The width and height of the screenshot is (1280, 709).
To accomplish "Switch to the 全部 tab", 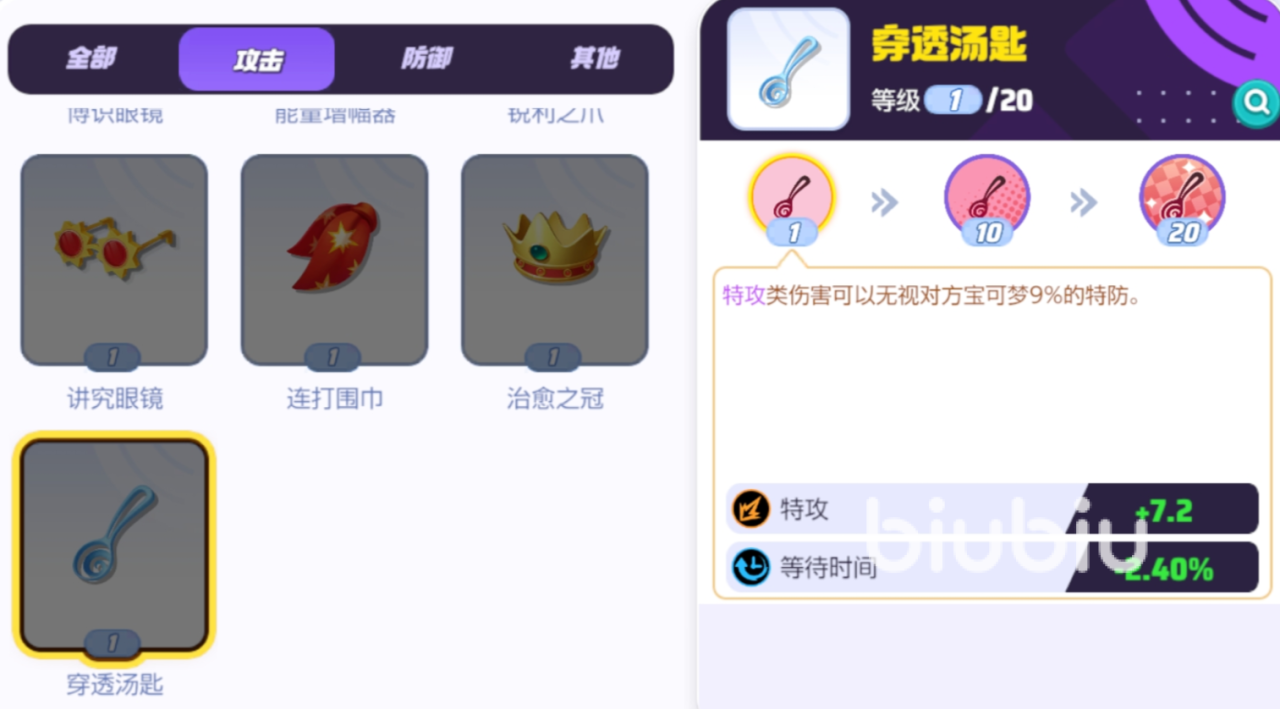I will pyautogui.click(x=91, y=59).
